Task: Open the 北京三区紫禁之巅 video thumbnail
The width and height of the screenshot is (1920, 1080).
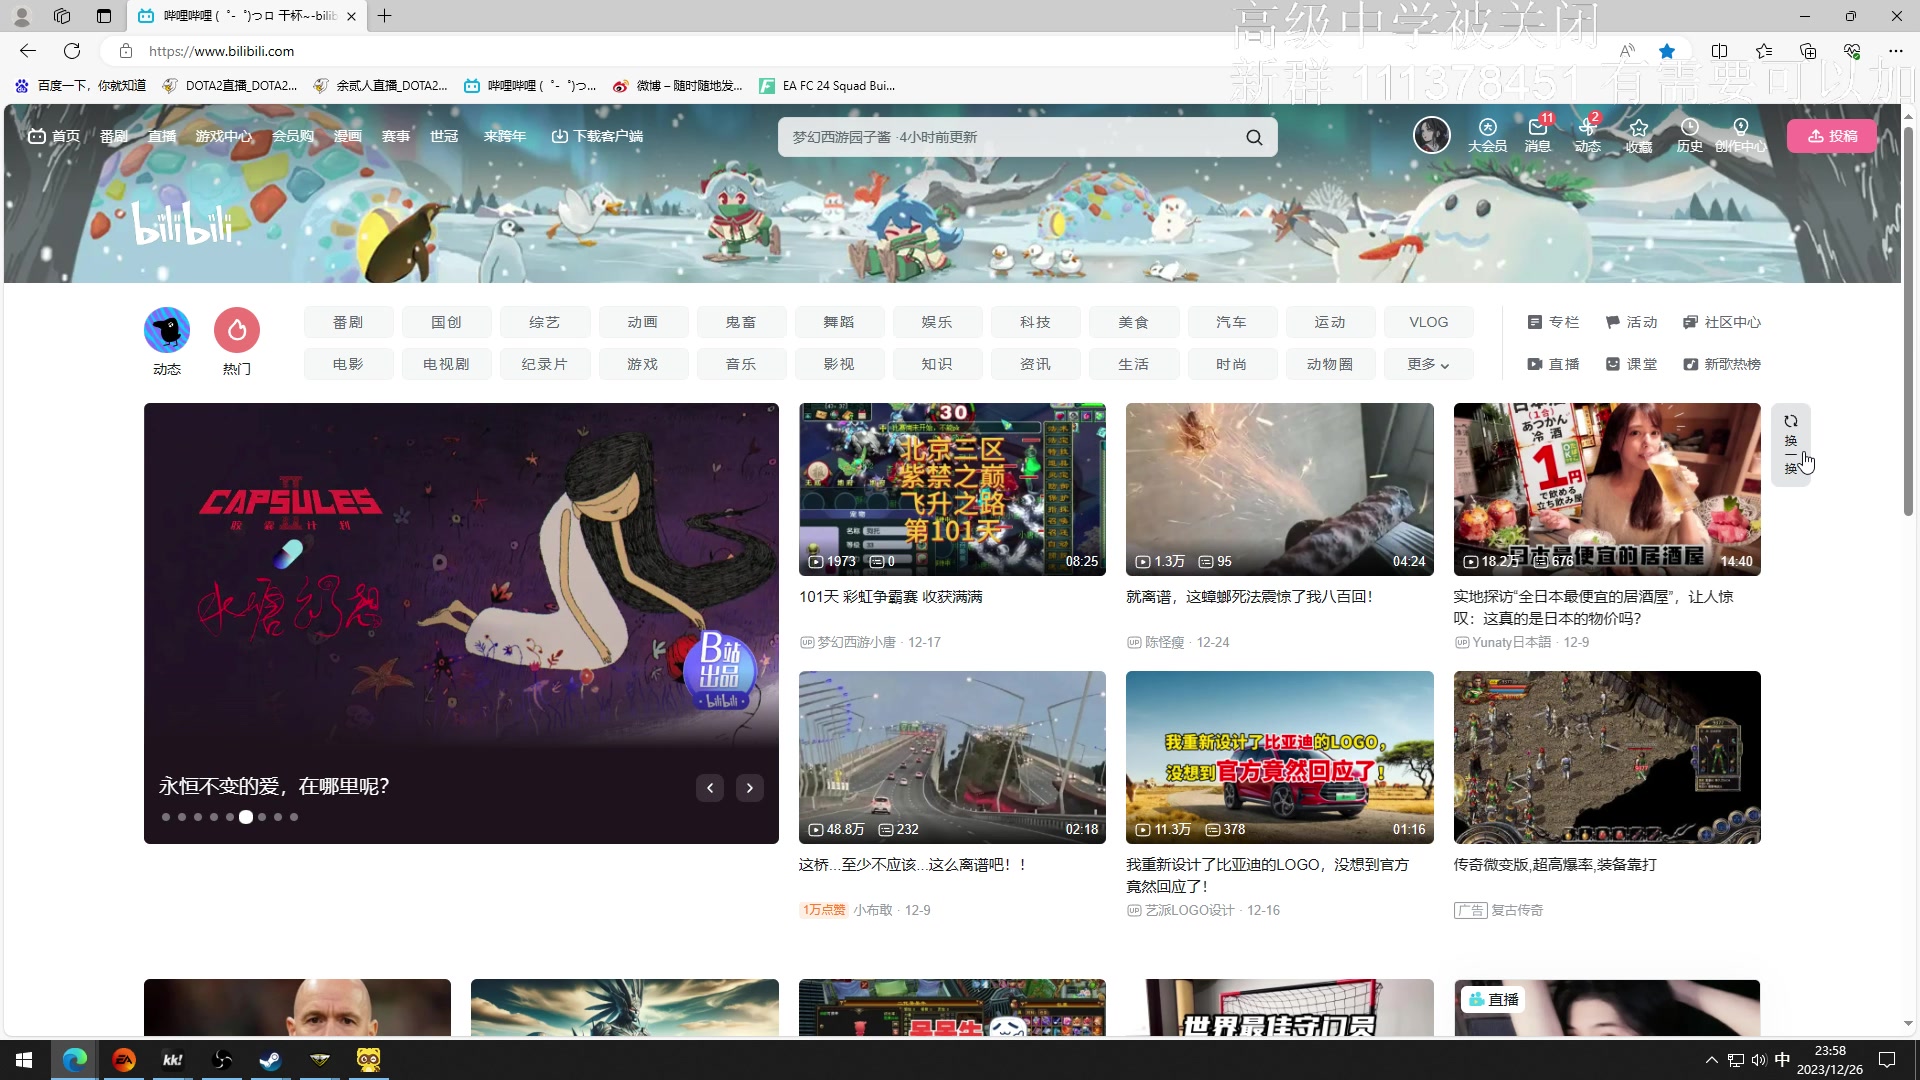Action: [x=952, y=489]
